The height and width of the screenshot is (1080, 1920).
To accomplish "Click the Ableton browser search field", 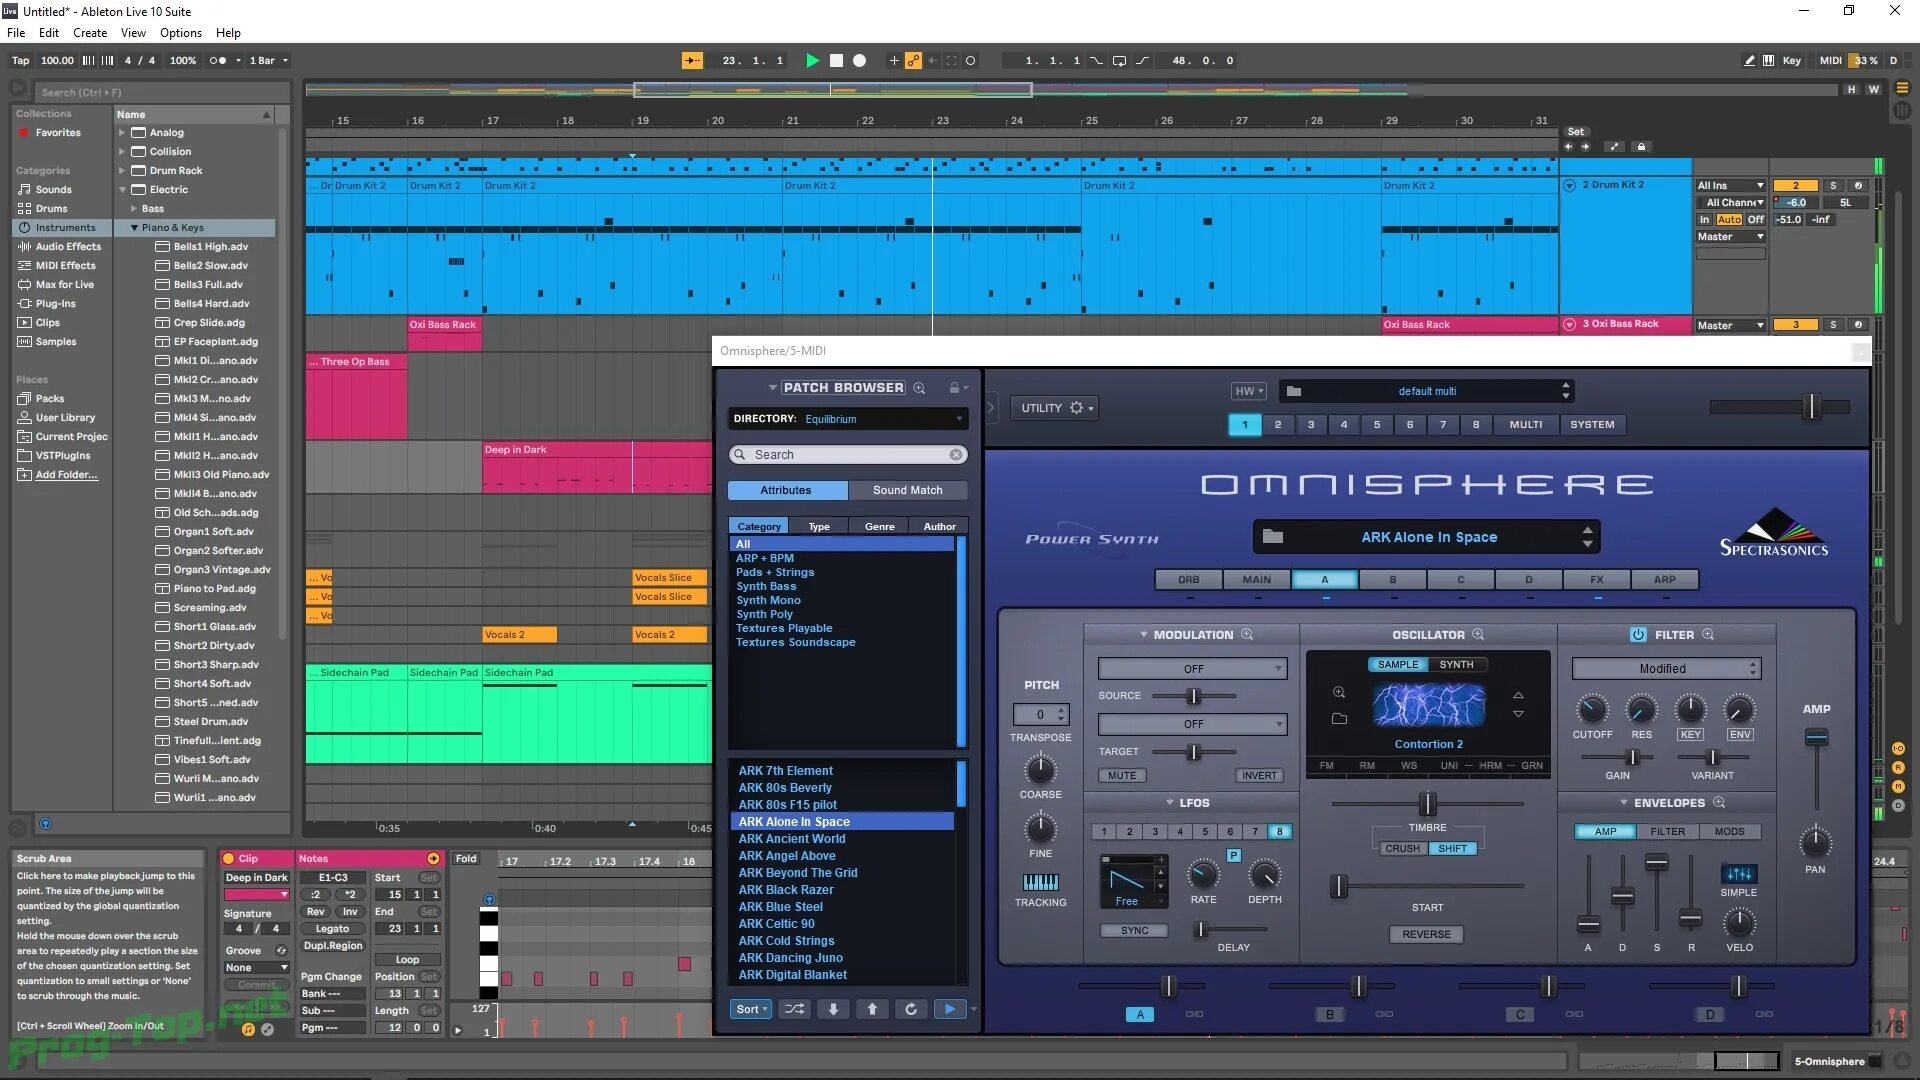I will [x=160, y=92].
